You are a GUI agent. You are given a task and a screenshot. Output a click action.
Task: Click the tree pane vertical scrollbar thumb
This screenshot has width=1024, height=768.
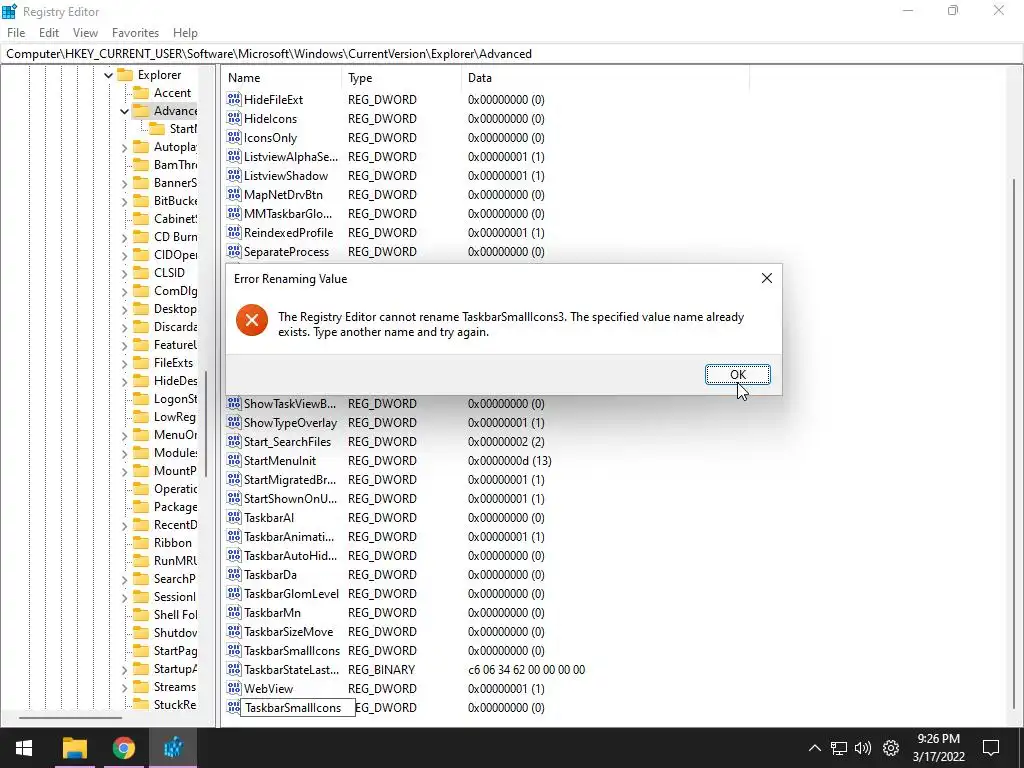[206, 424]
